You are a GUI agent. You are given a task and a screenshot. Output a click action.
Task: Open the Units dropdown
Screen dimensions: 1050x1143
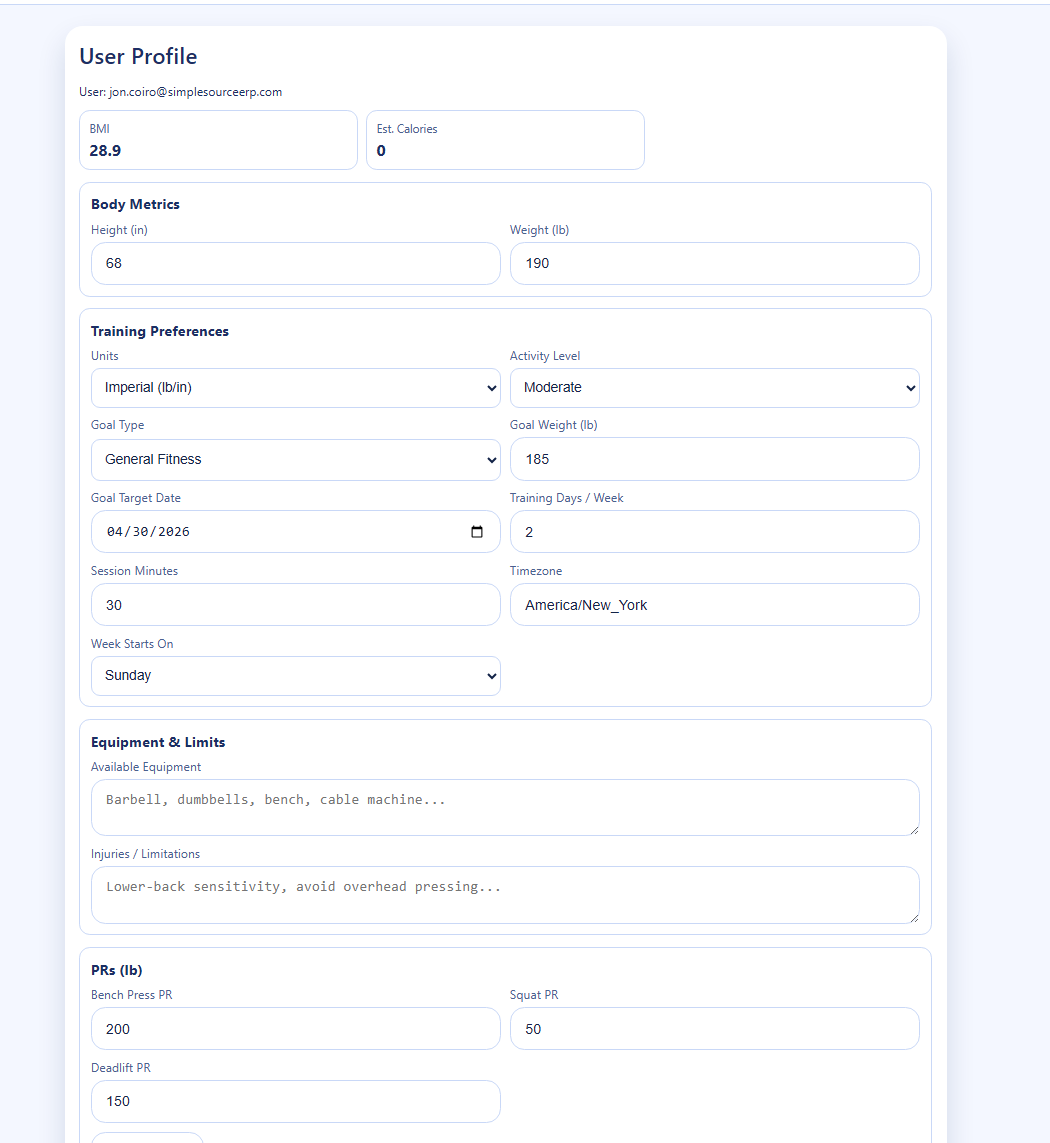(295, 388)
